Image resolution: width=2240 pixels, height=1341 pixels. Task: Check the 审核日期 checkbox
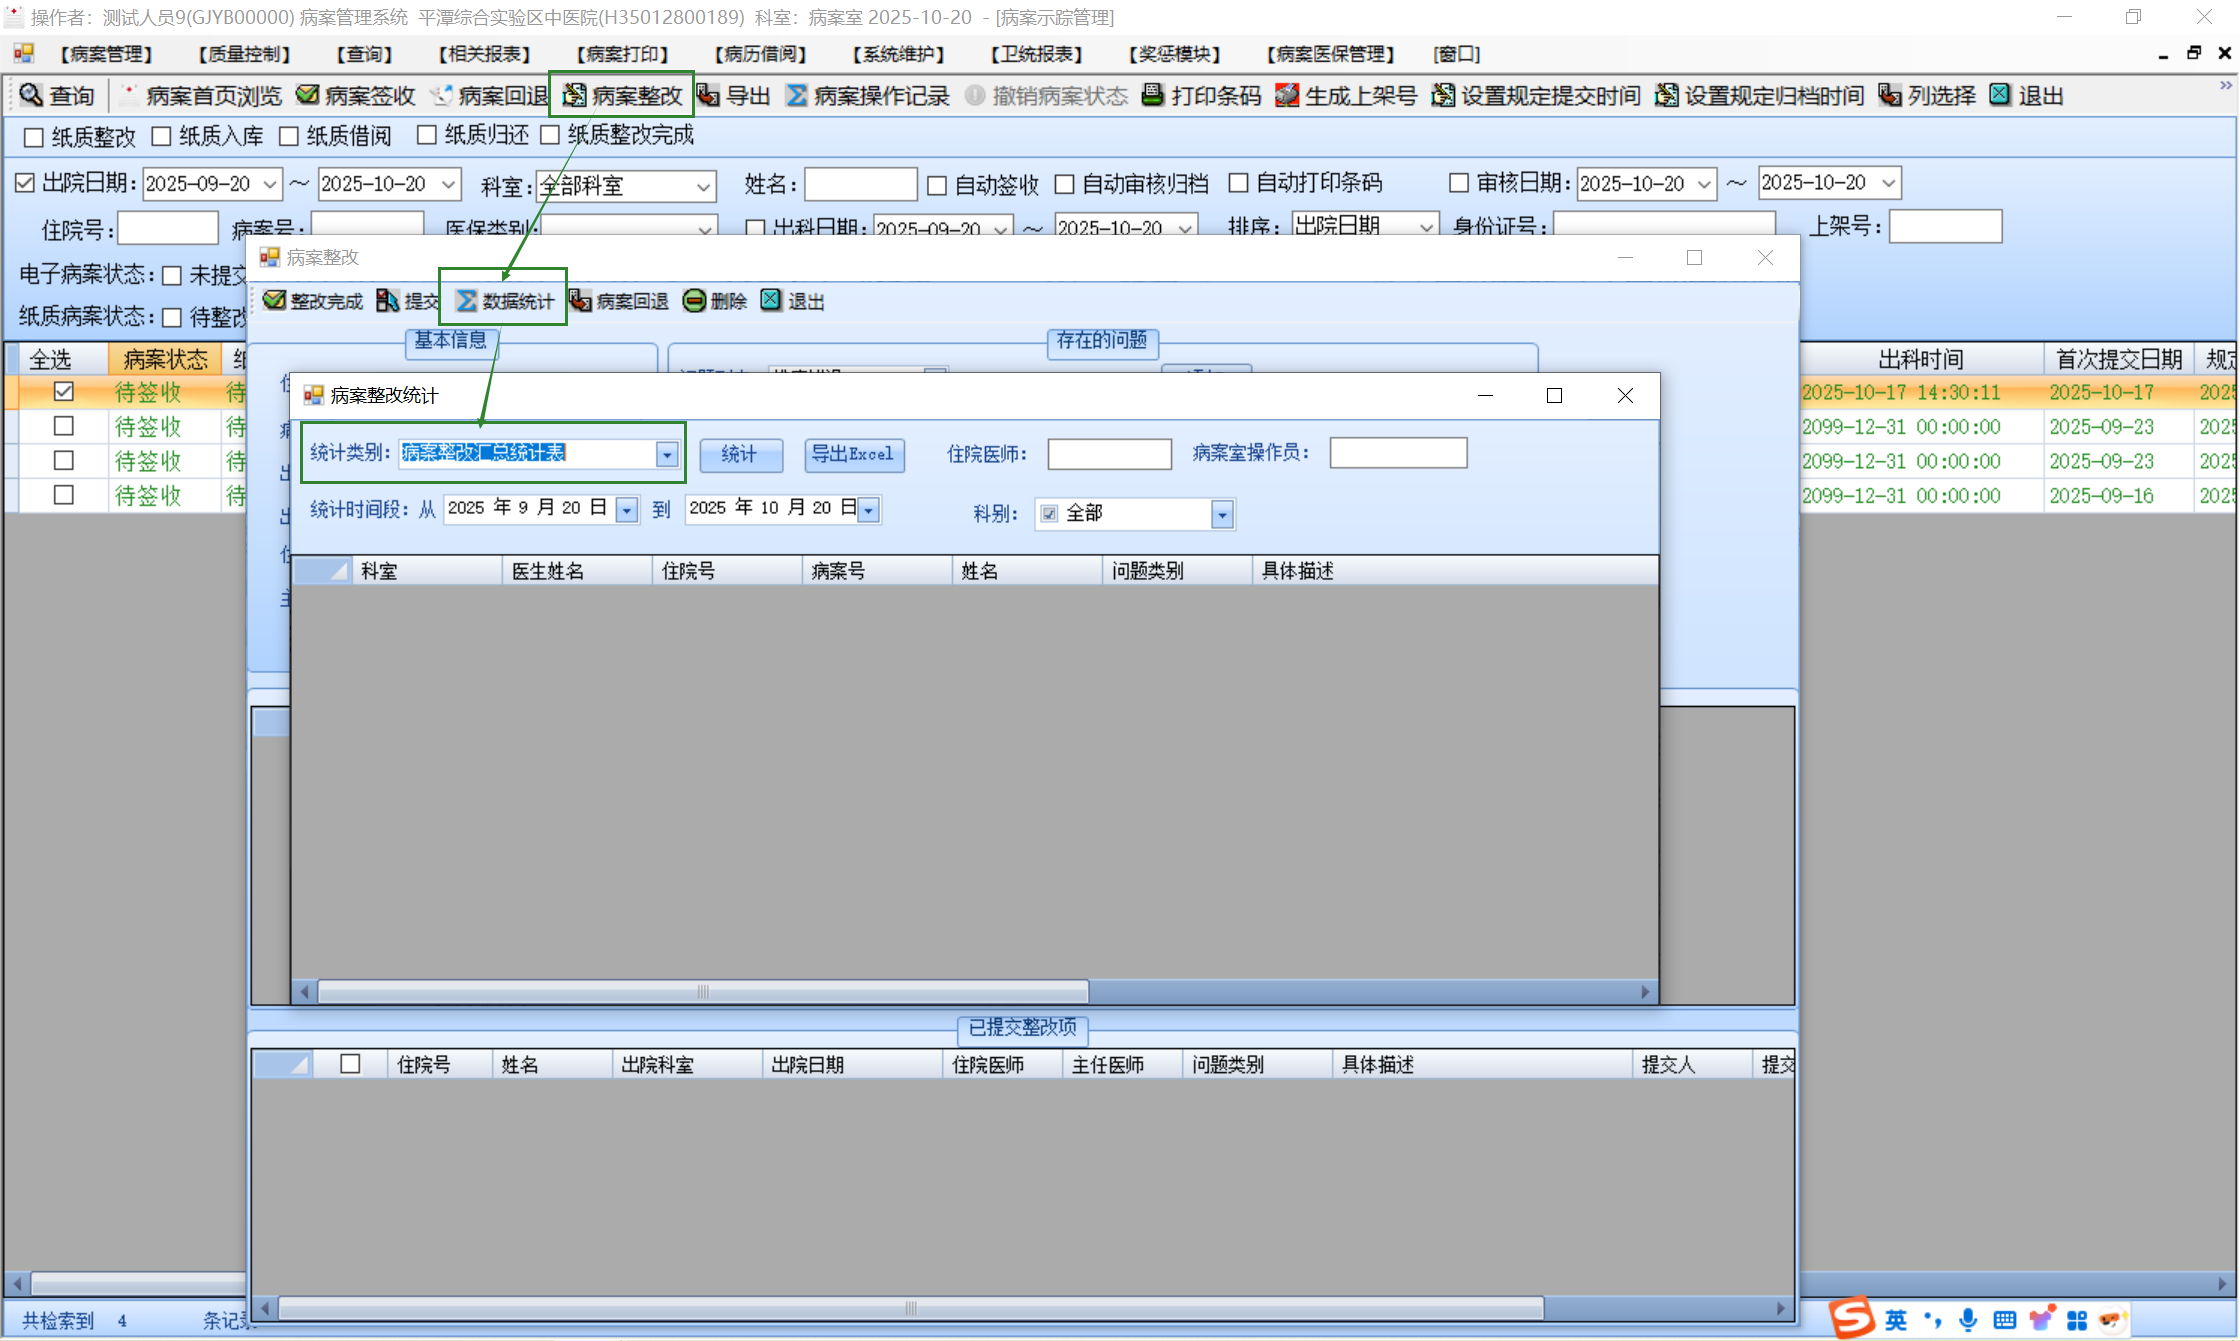pos(1459,183)
